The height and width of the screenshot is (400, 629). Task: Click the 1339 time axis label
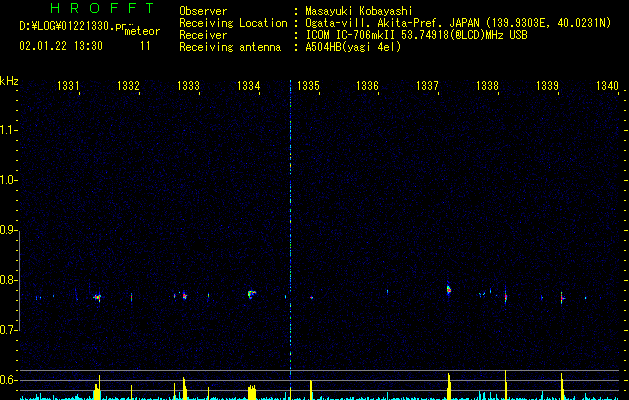[x=547, y=86]
